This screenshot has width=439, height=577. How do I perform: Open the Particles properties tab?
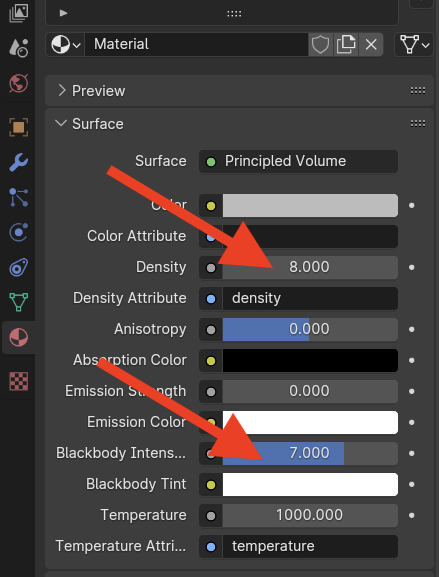point(18,197)
